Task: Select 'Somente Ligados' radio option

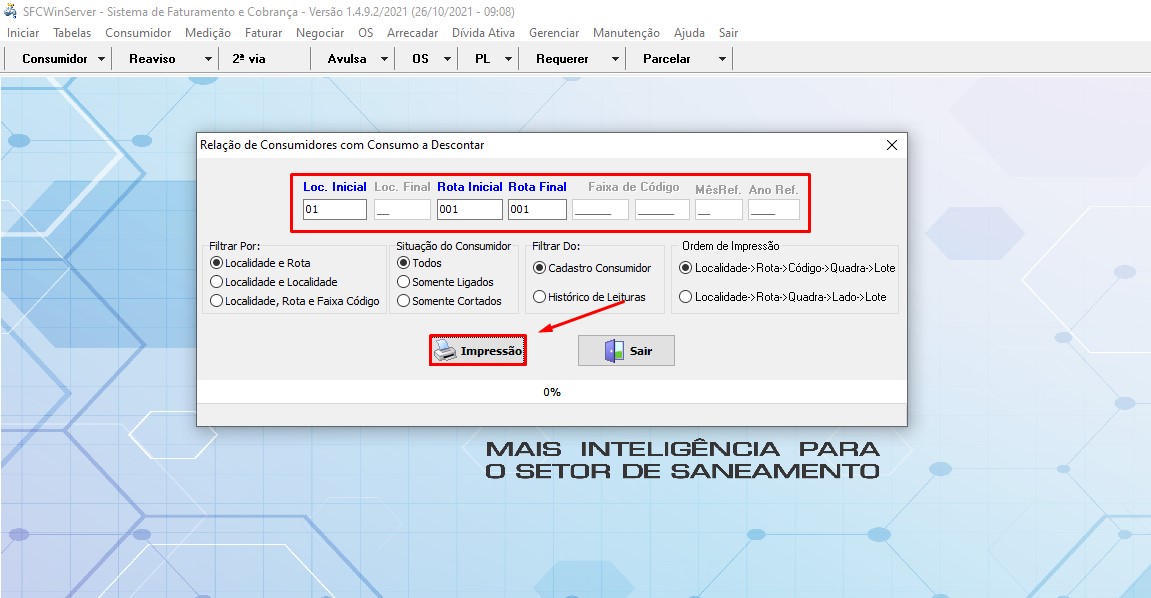Action: pyautogui.click(x=404, y=282)
